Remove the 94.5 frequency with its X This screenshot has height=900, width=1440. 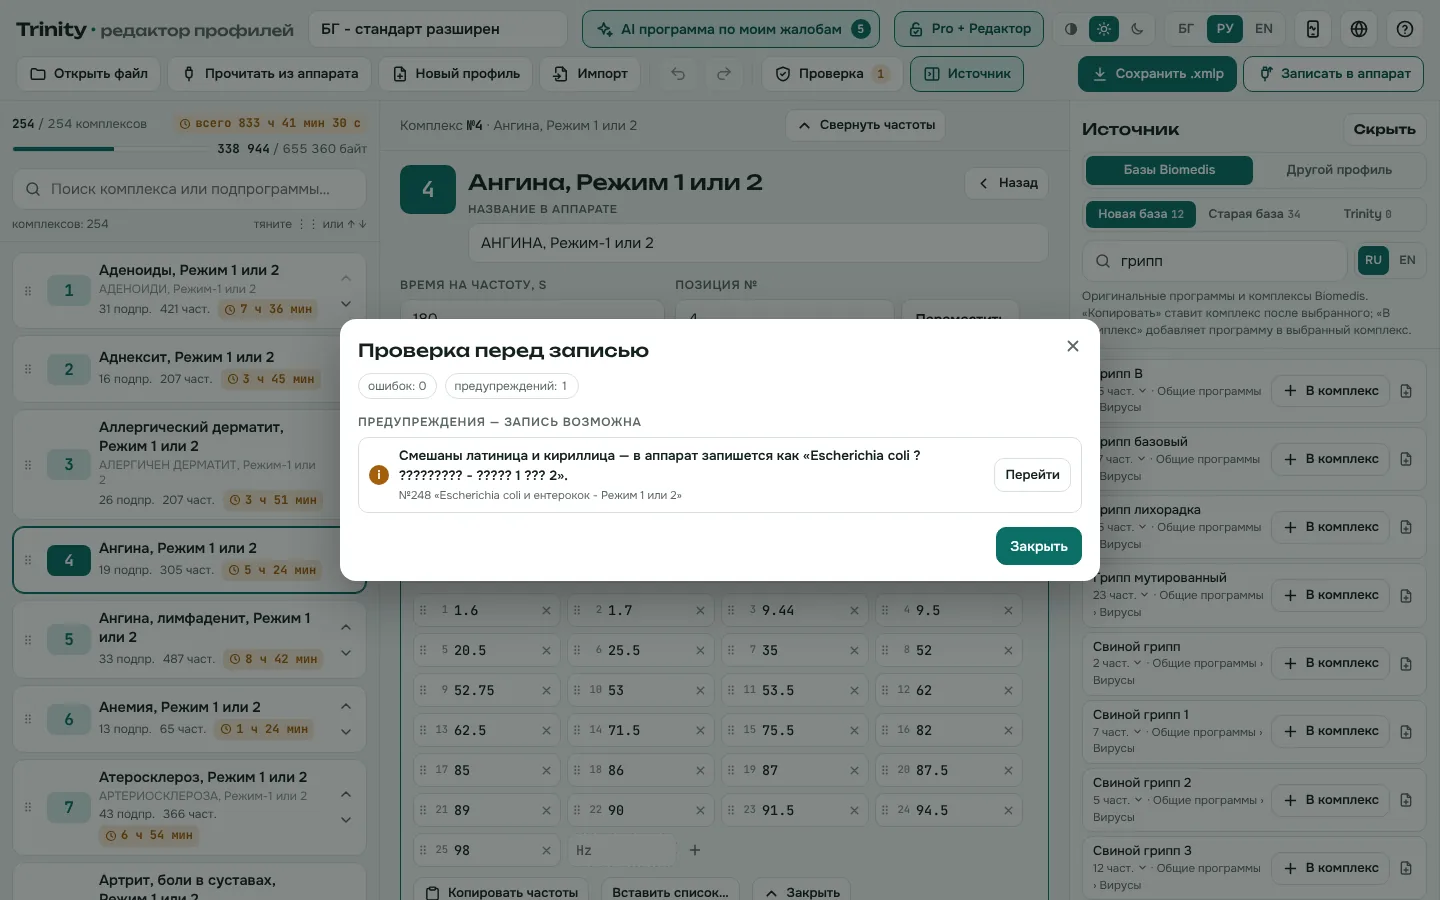click(x=1008, y=810)
